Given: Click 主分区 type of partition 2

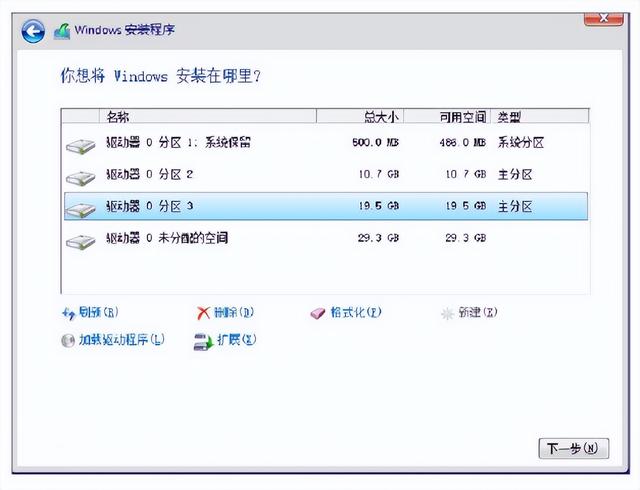Looking at the screenshot, I should coord(515,174).
